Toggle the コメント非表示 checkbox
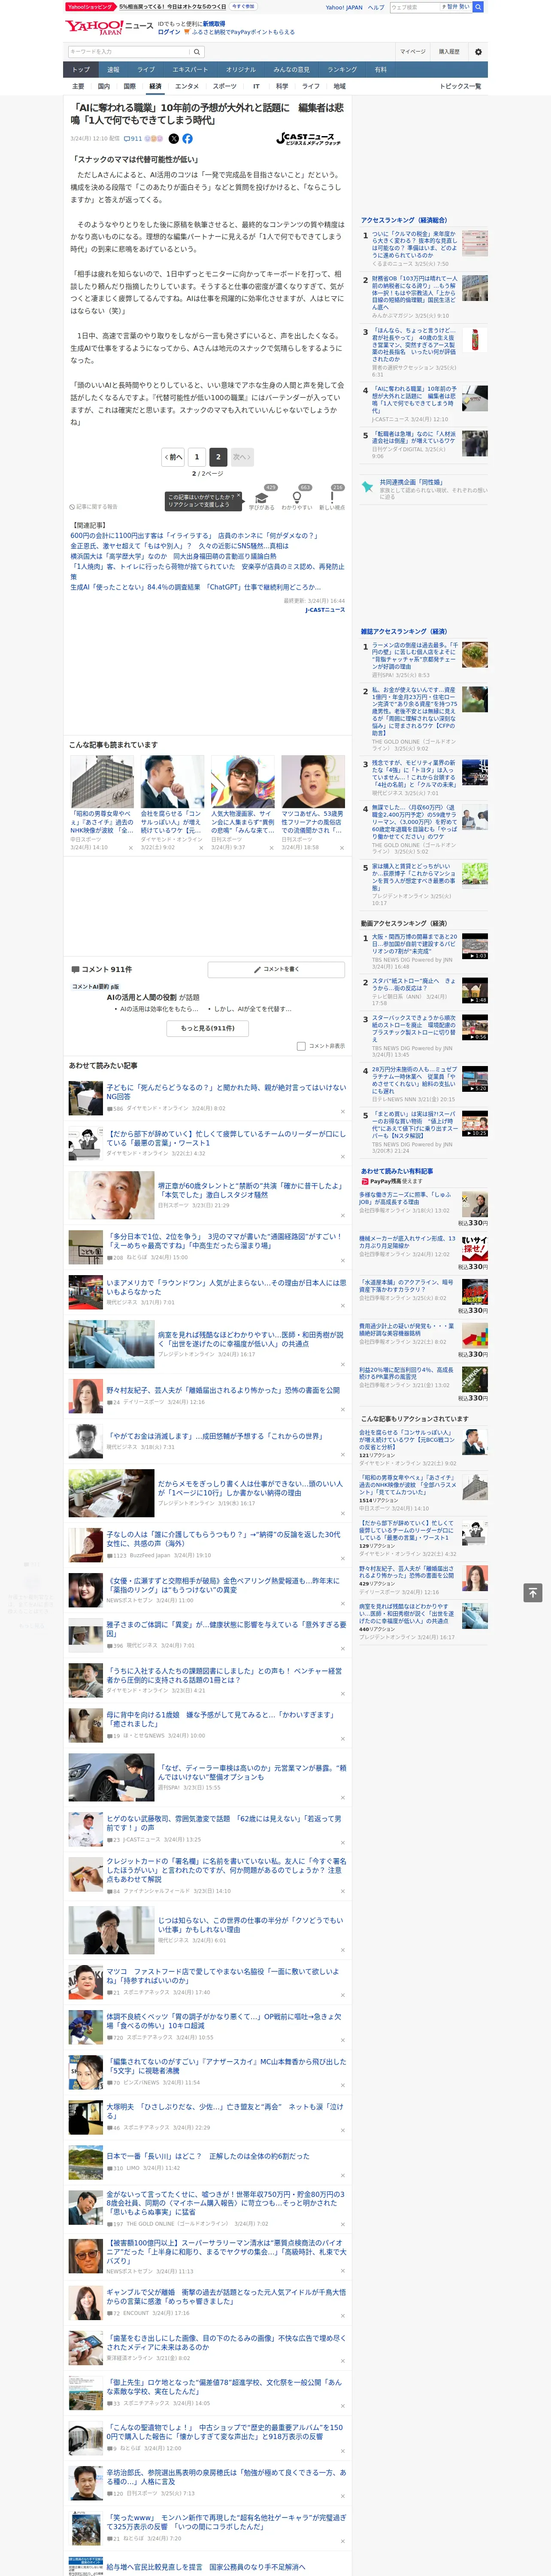 [x=301, y=1046]
